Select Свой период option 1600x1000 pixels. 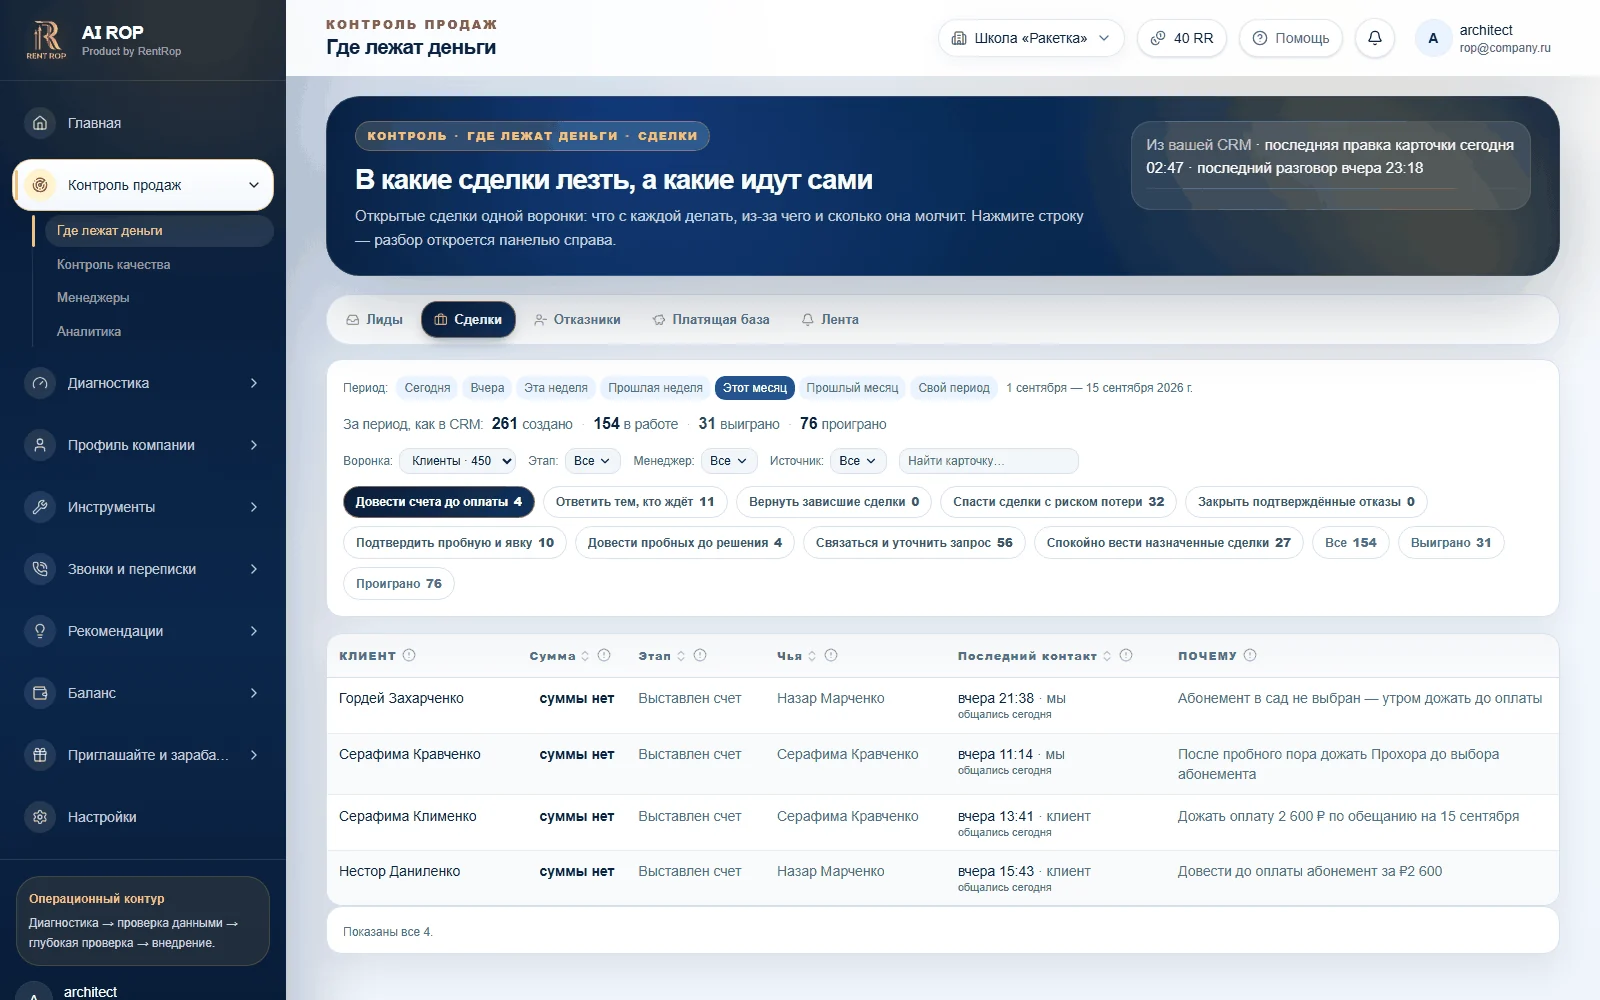(954, 388)
